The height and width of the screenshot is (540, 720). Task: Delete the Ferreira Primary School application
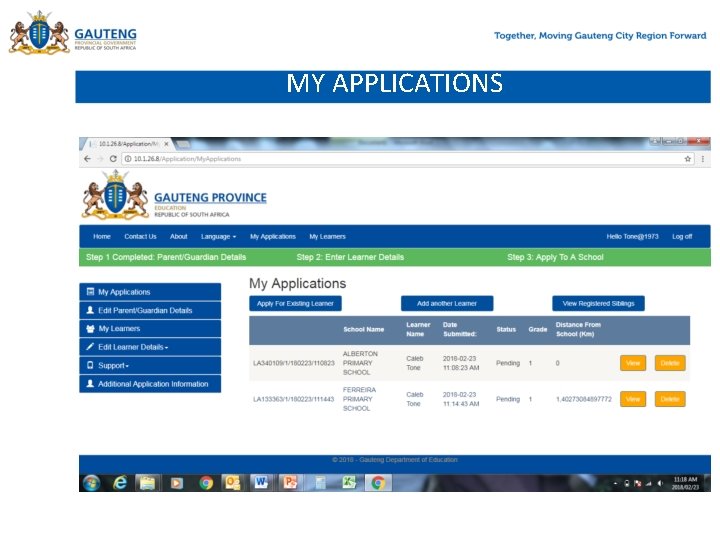tap(670, 399)
